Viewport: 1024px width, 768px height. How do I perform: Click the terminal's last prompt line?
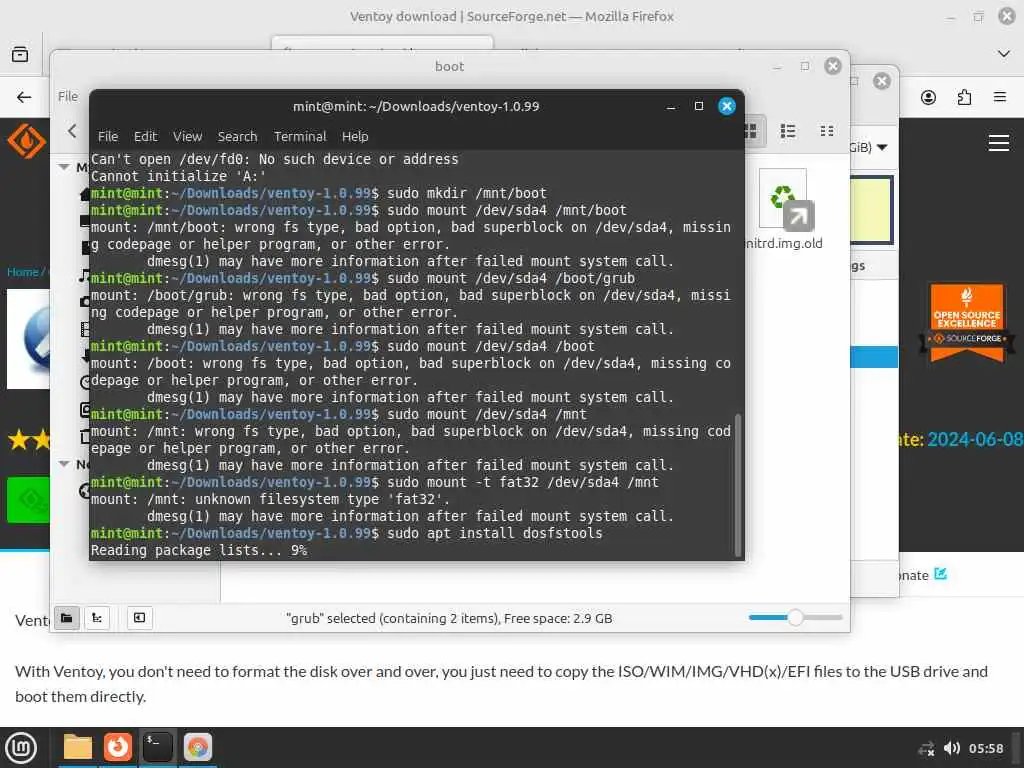click(x=346, y=534)
